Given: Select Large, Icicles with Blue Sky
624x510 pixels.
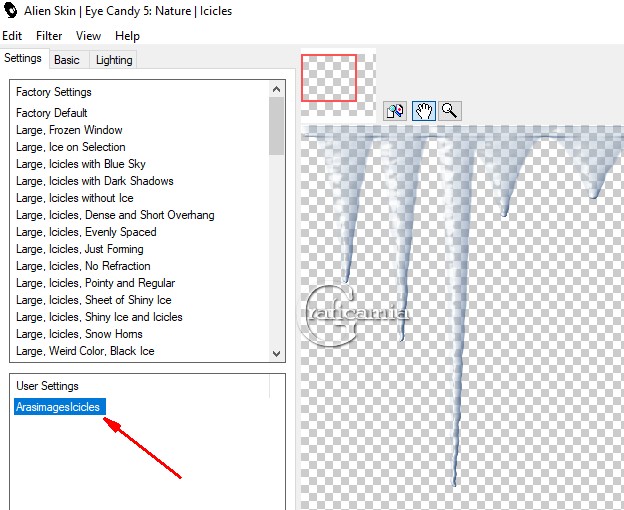Looking at the screenshot, I should [81, 164].
